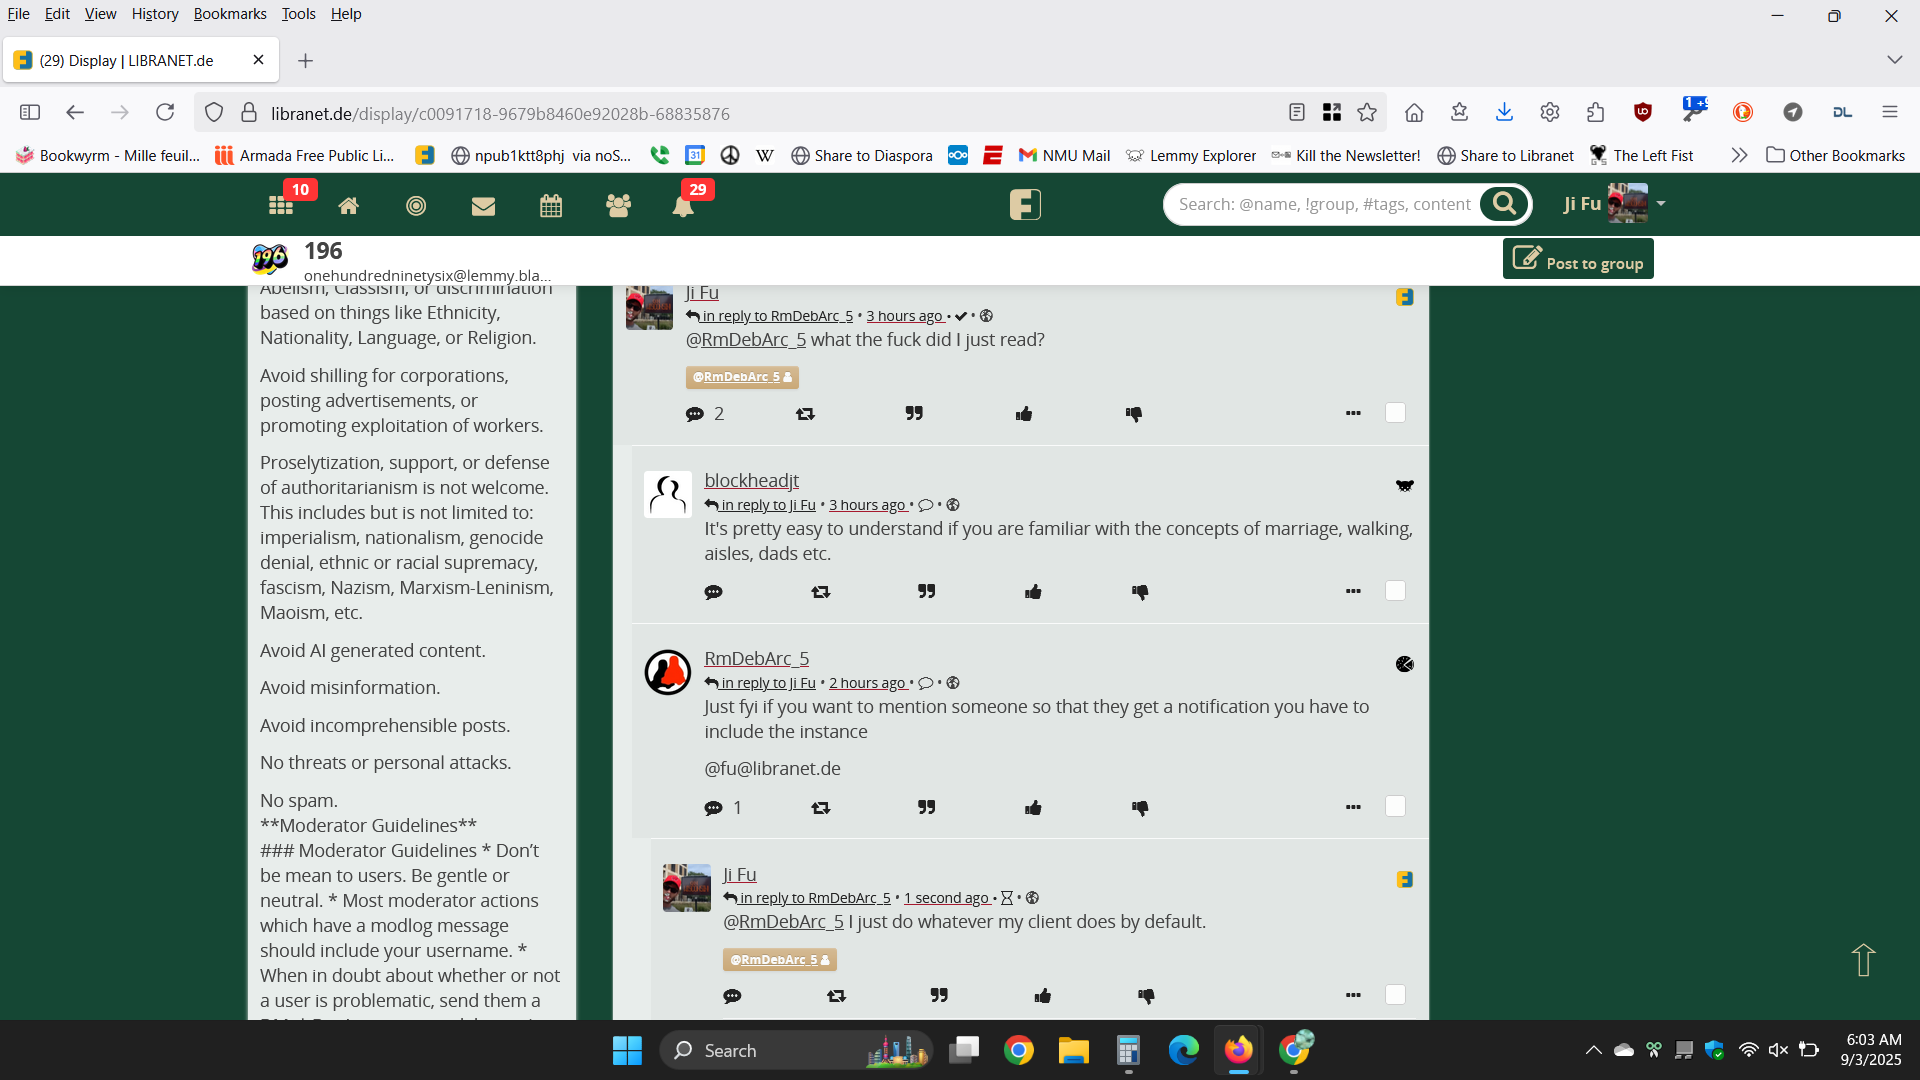This screenshot has height=1080, width=1920.
Task: Open the private messages envelope icon
Action: [483, 205]
